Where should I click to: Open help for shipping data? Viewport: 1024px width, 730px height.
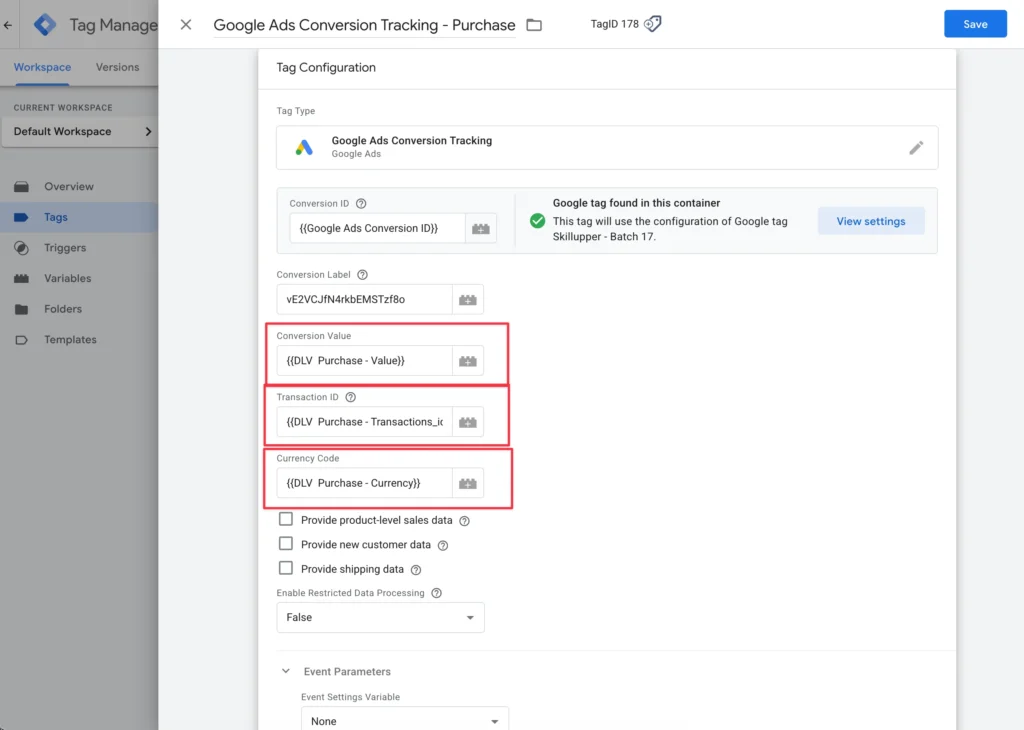(416, 570)
